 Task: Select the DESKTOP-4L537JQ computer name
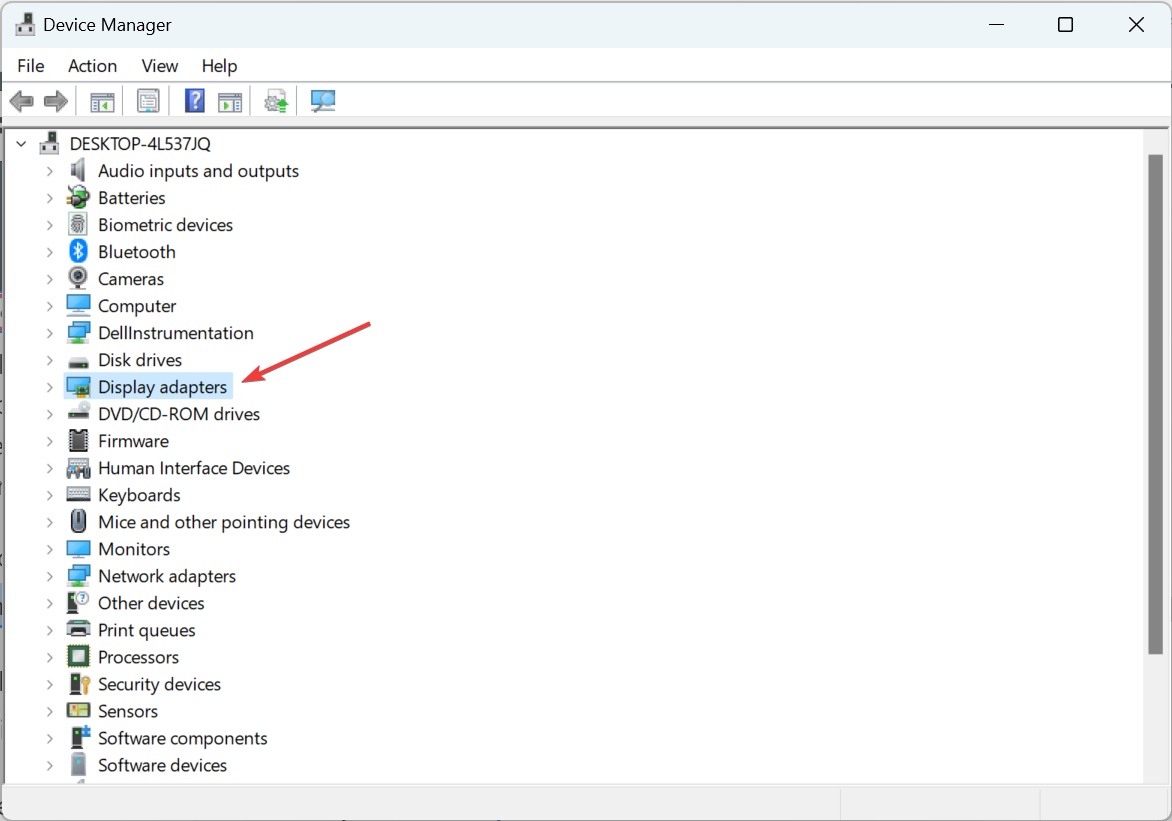coord(141,144)
